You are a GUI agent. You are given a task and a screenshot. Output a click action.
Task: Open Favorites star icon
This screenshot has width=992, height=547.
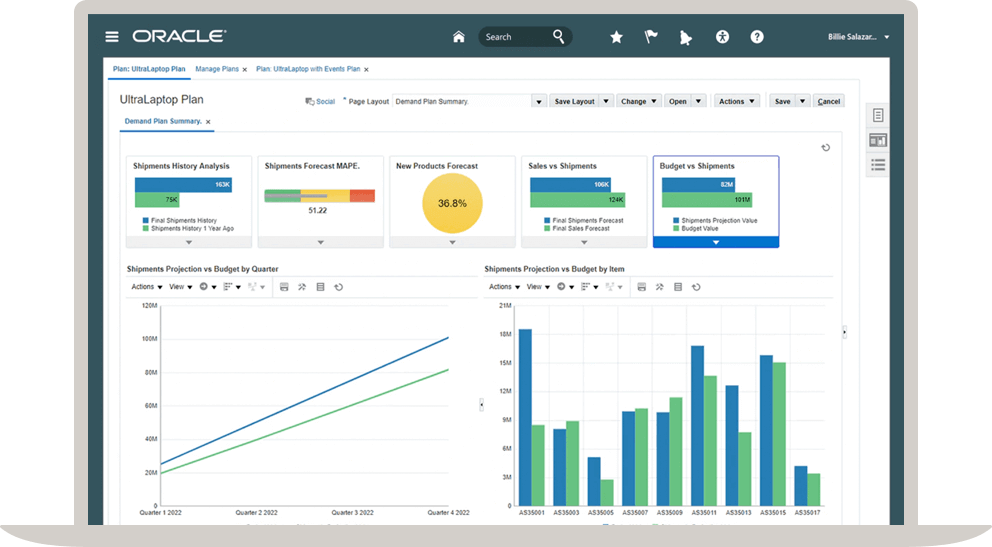coord(616,37)
